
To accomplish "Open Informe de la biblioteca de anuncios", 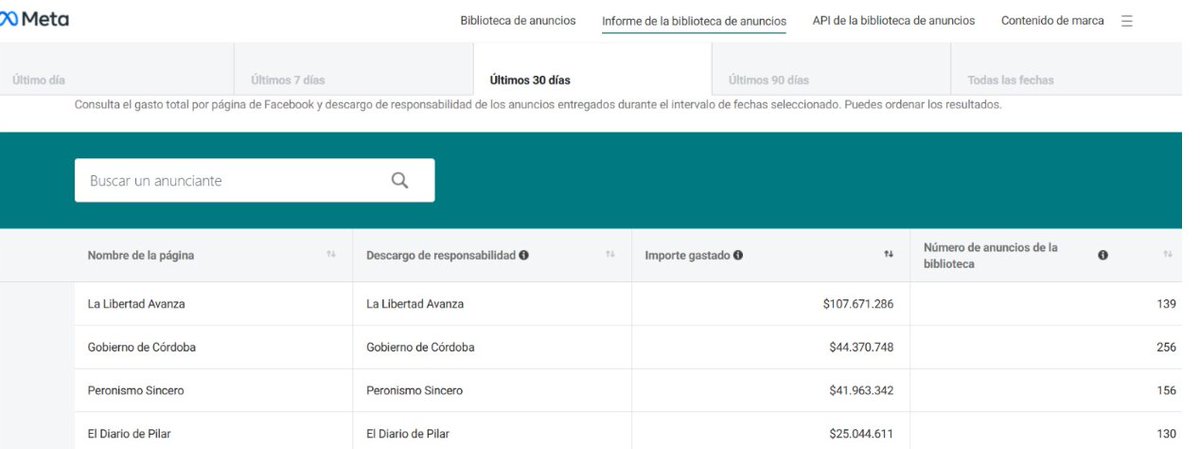I will tap(694, 21).
